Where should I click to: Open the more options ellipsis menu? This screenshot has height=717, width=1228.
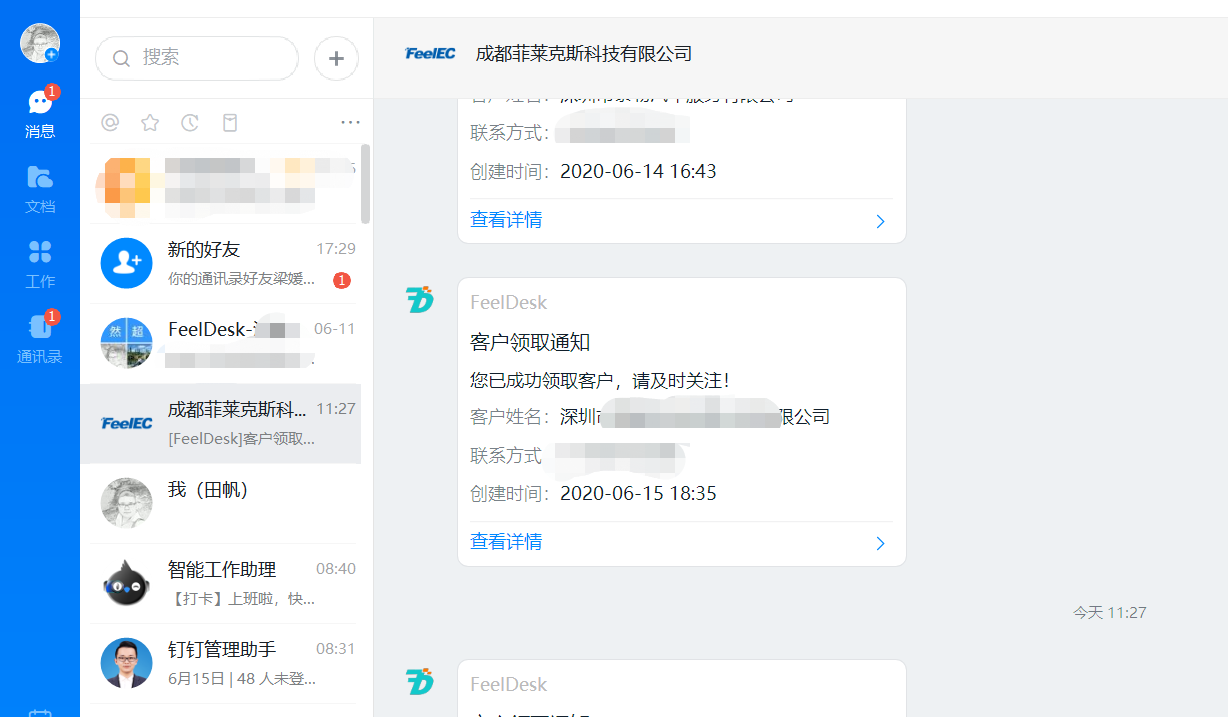coord(350,122)
